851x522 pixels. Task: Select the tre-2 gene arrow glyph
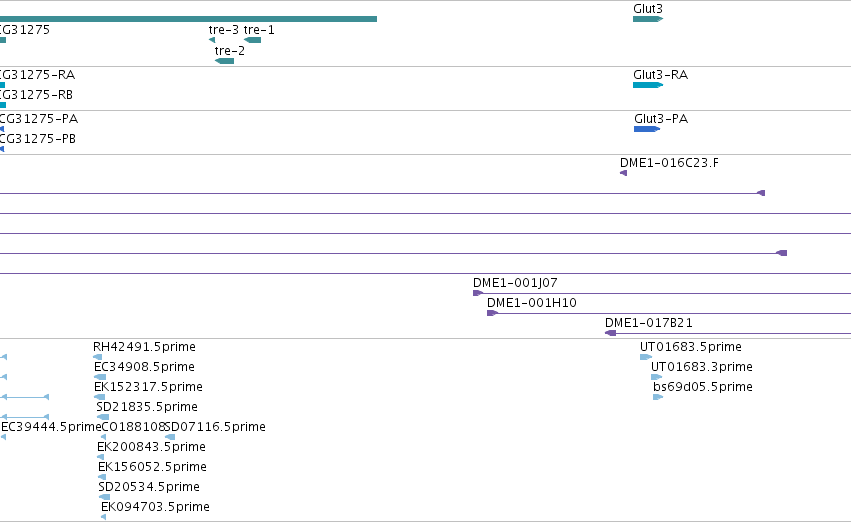pos(224,61)
